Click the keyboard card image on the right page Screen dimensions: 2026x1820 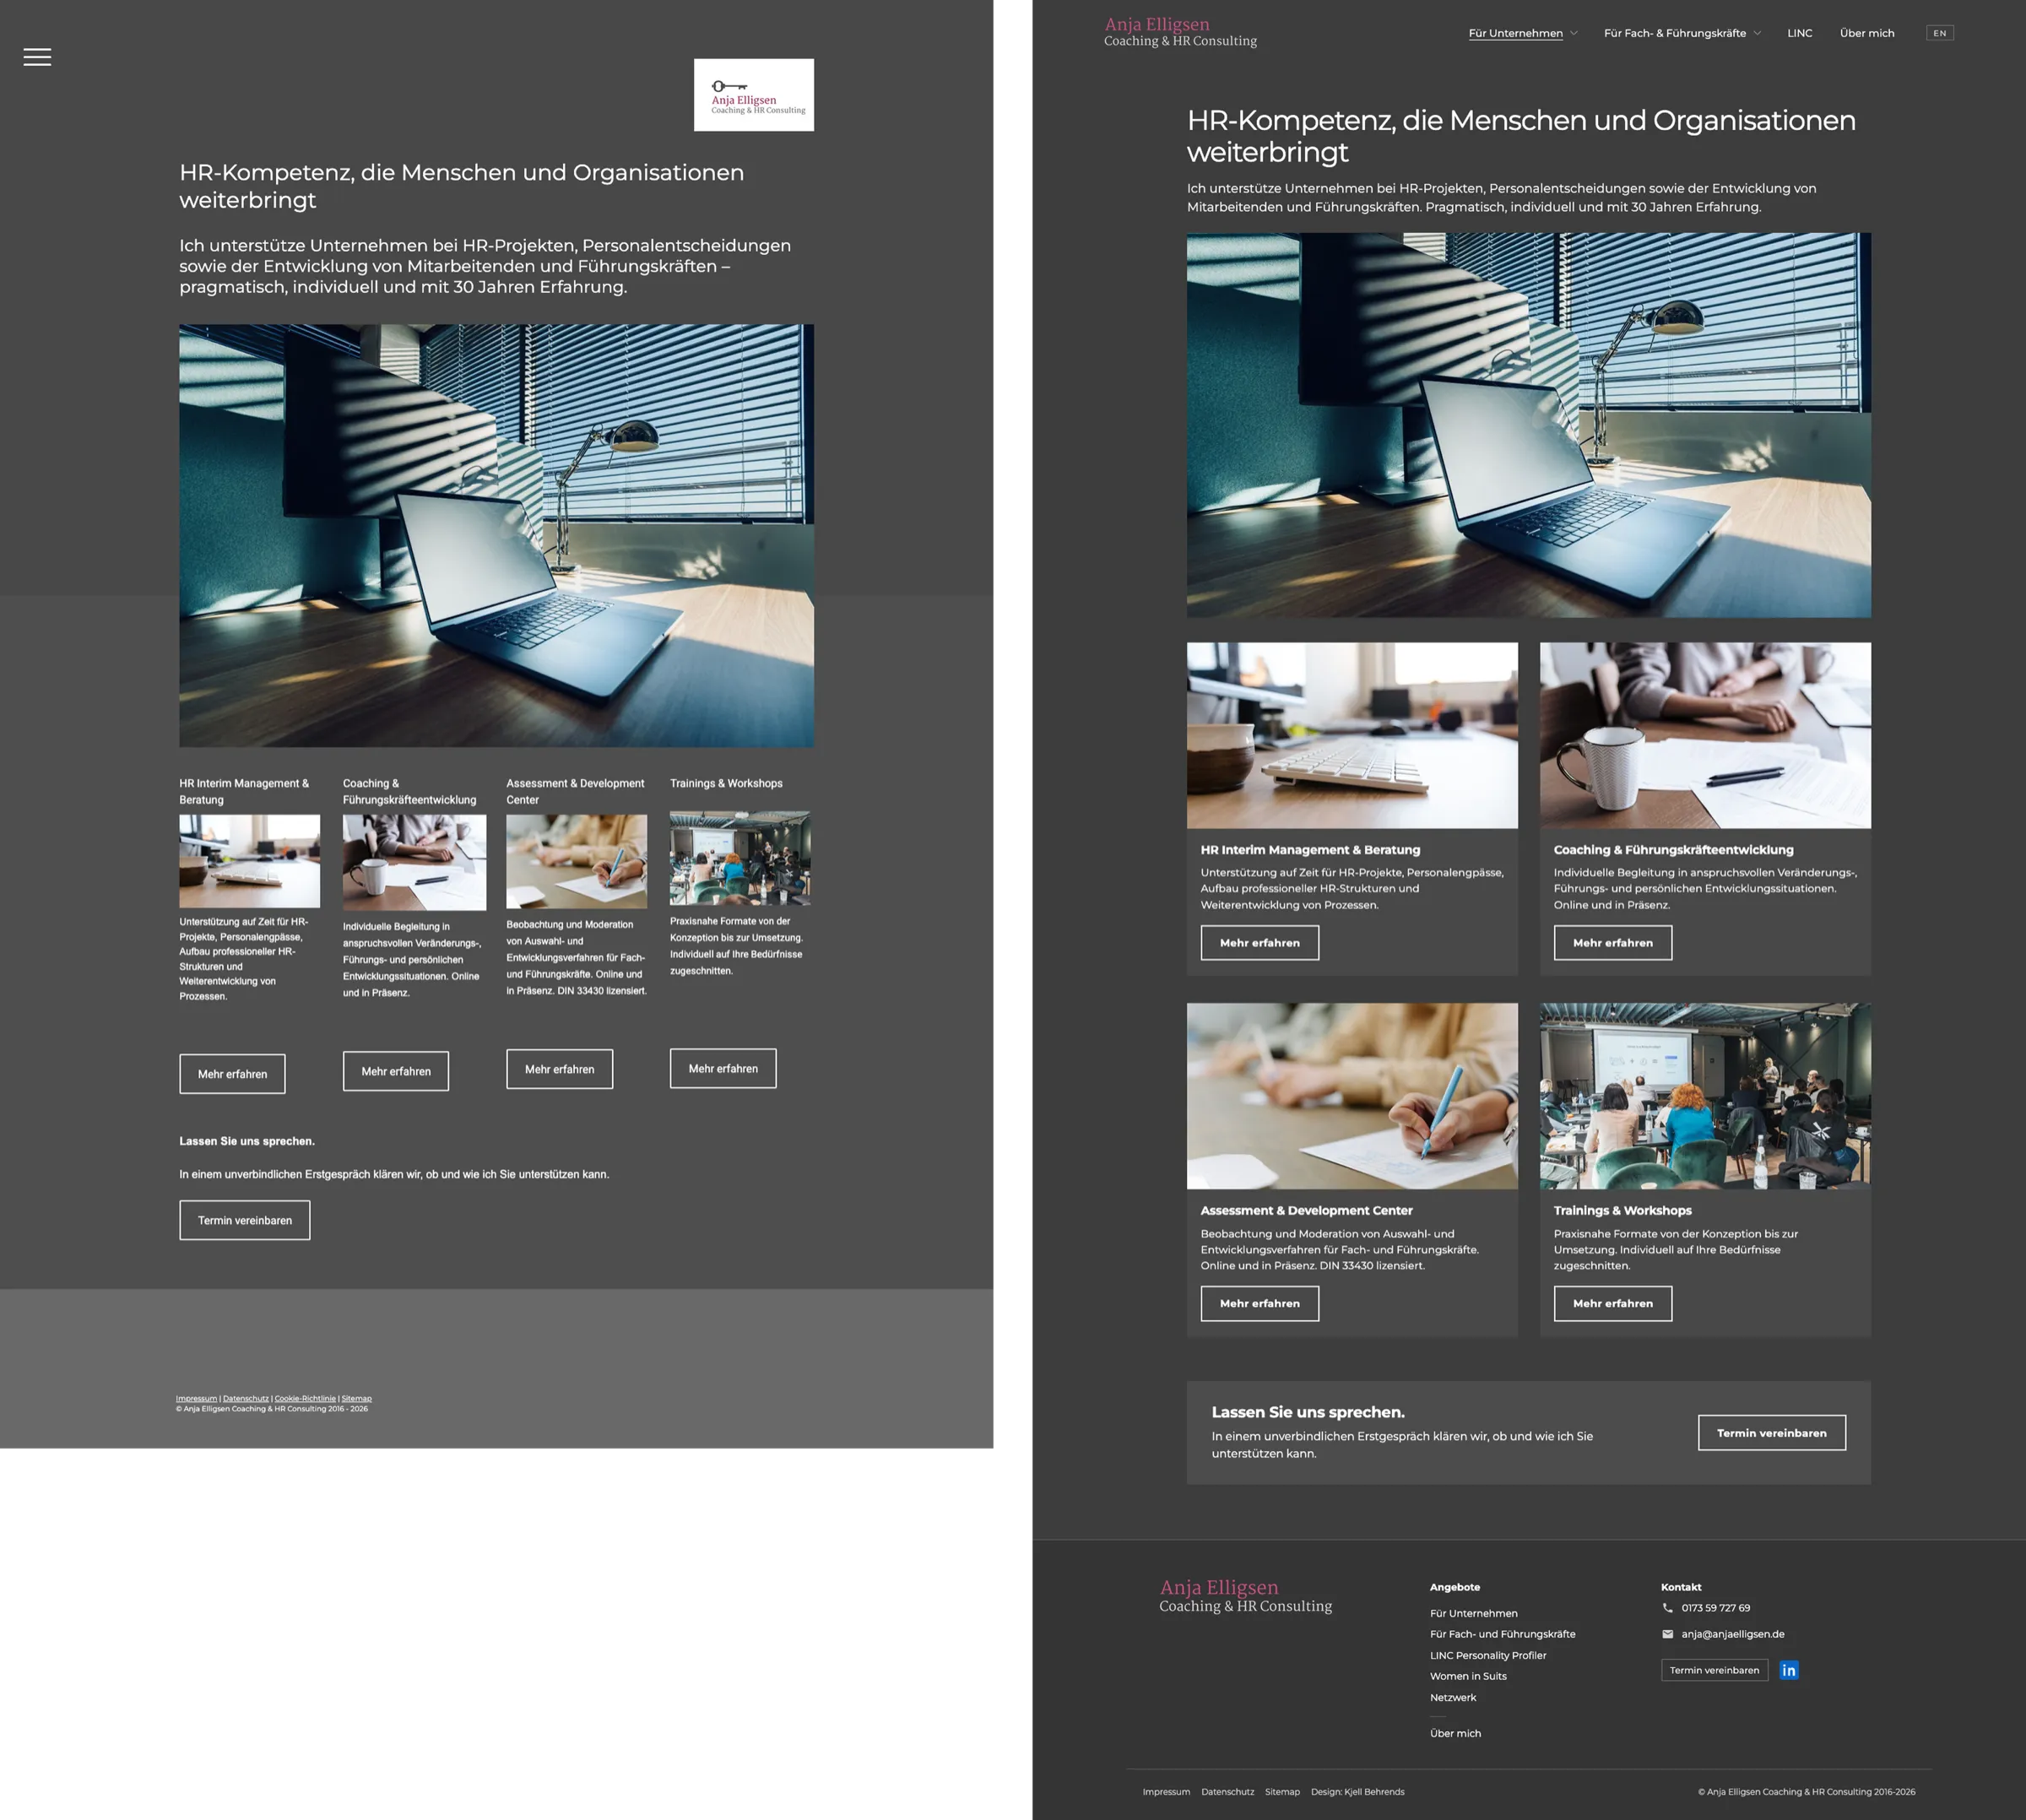1352,735
